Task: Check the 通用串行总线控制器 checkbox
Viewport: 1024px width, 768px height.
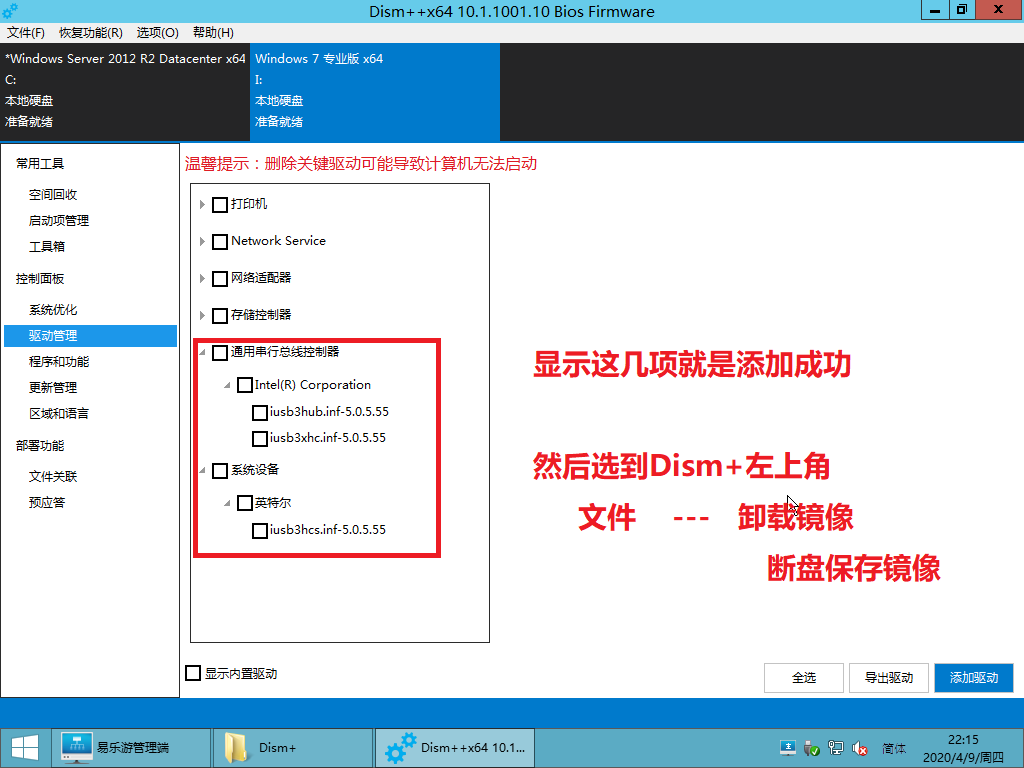Action: [x=220, y=353]
